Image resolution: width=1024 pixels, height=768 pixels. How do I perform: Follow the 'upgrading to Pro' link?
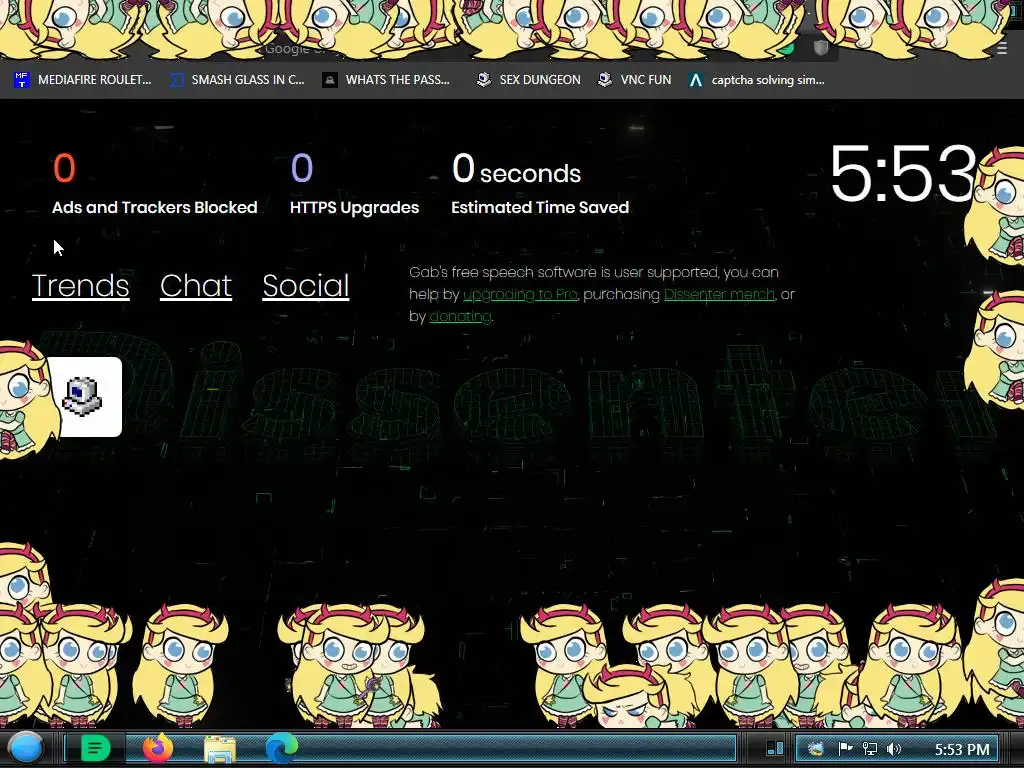520,295
